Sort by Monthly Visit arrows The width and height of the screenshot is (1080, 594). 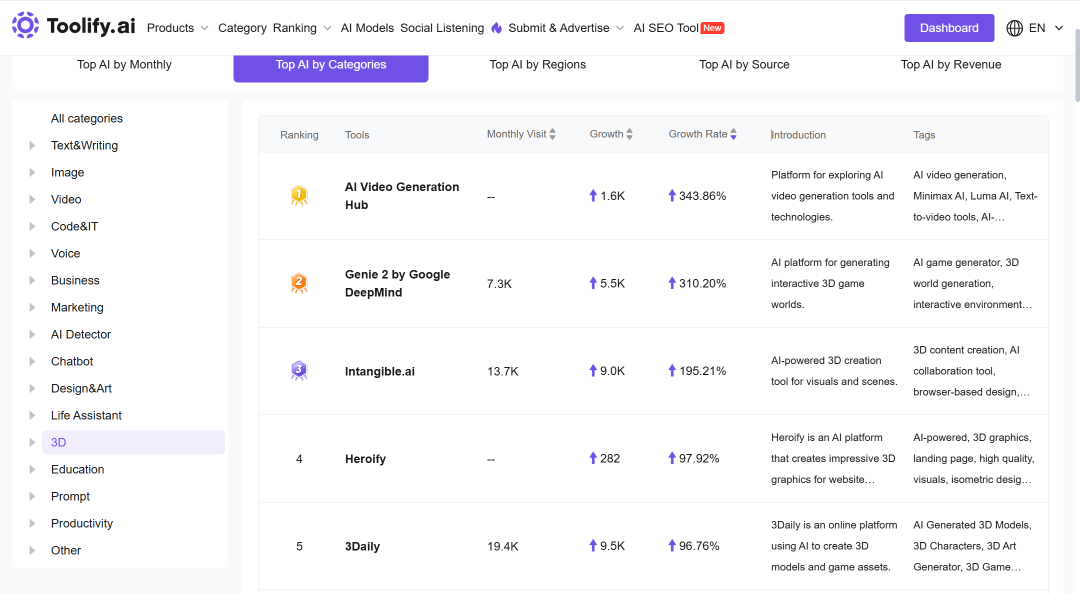click(552, 134)
